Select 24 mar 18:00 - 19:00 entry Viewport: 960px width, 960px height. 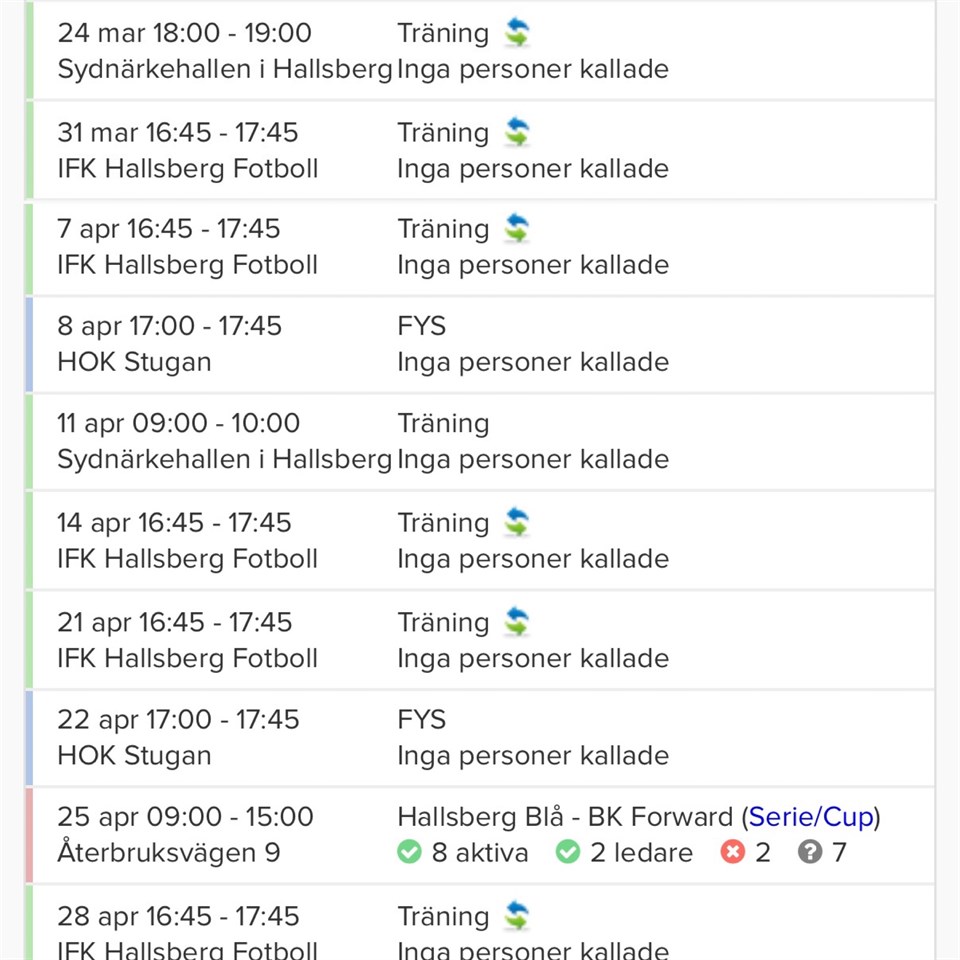(184, 33)
